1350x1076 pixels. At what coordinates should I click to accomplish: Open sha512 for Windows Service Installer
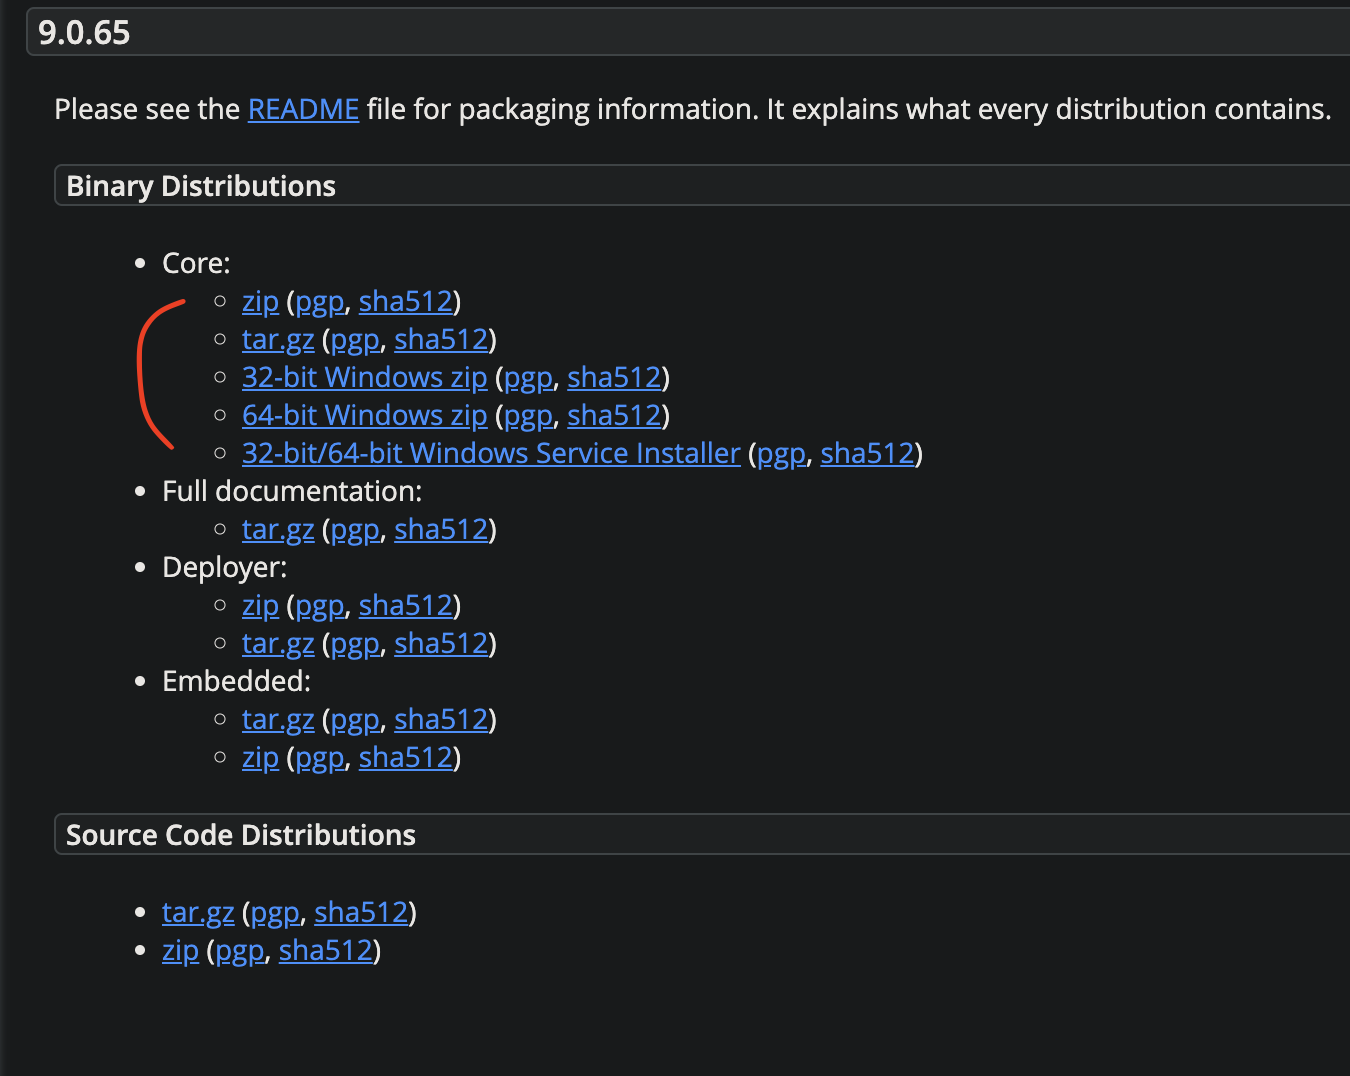pyautogui.click(x=867, y=454)
